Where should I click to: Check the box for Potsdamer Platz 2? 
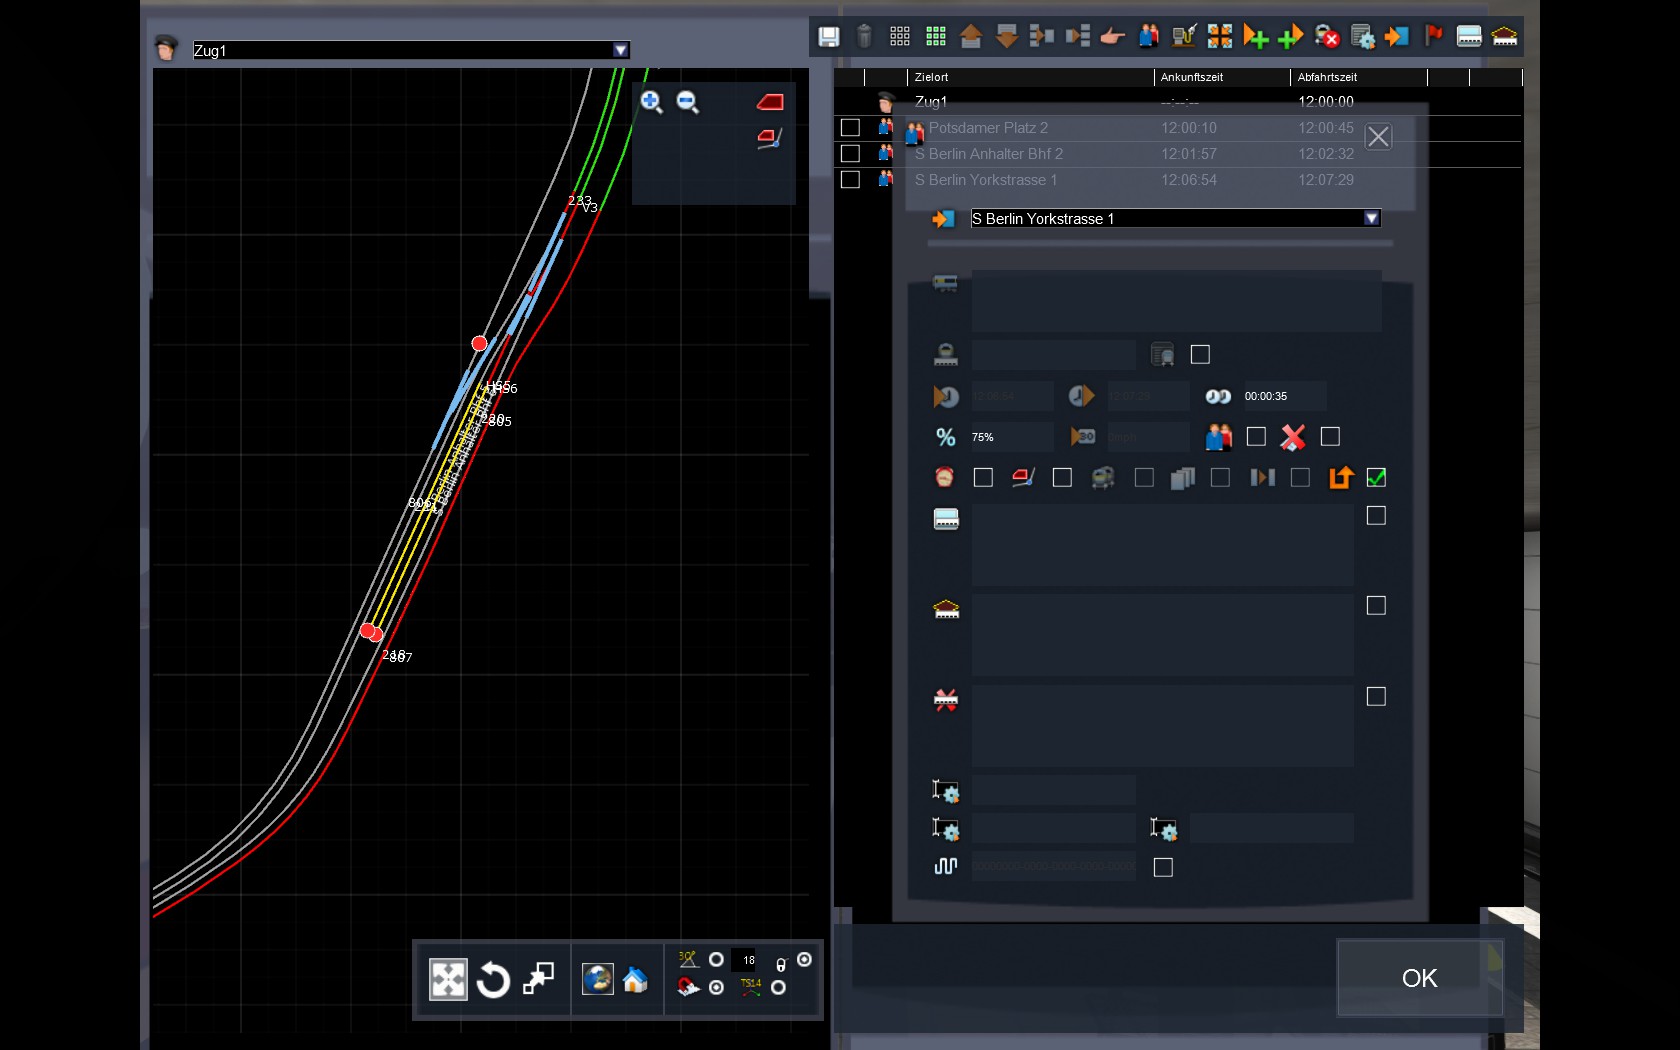point(850,128)
